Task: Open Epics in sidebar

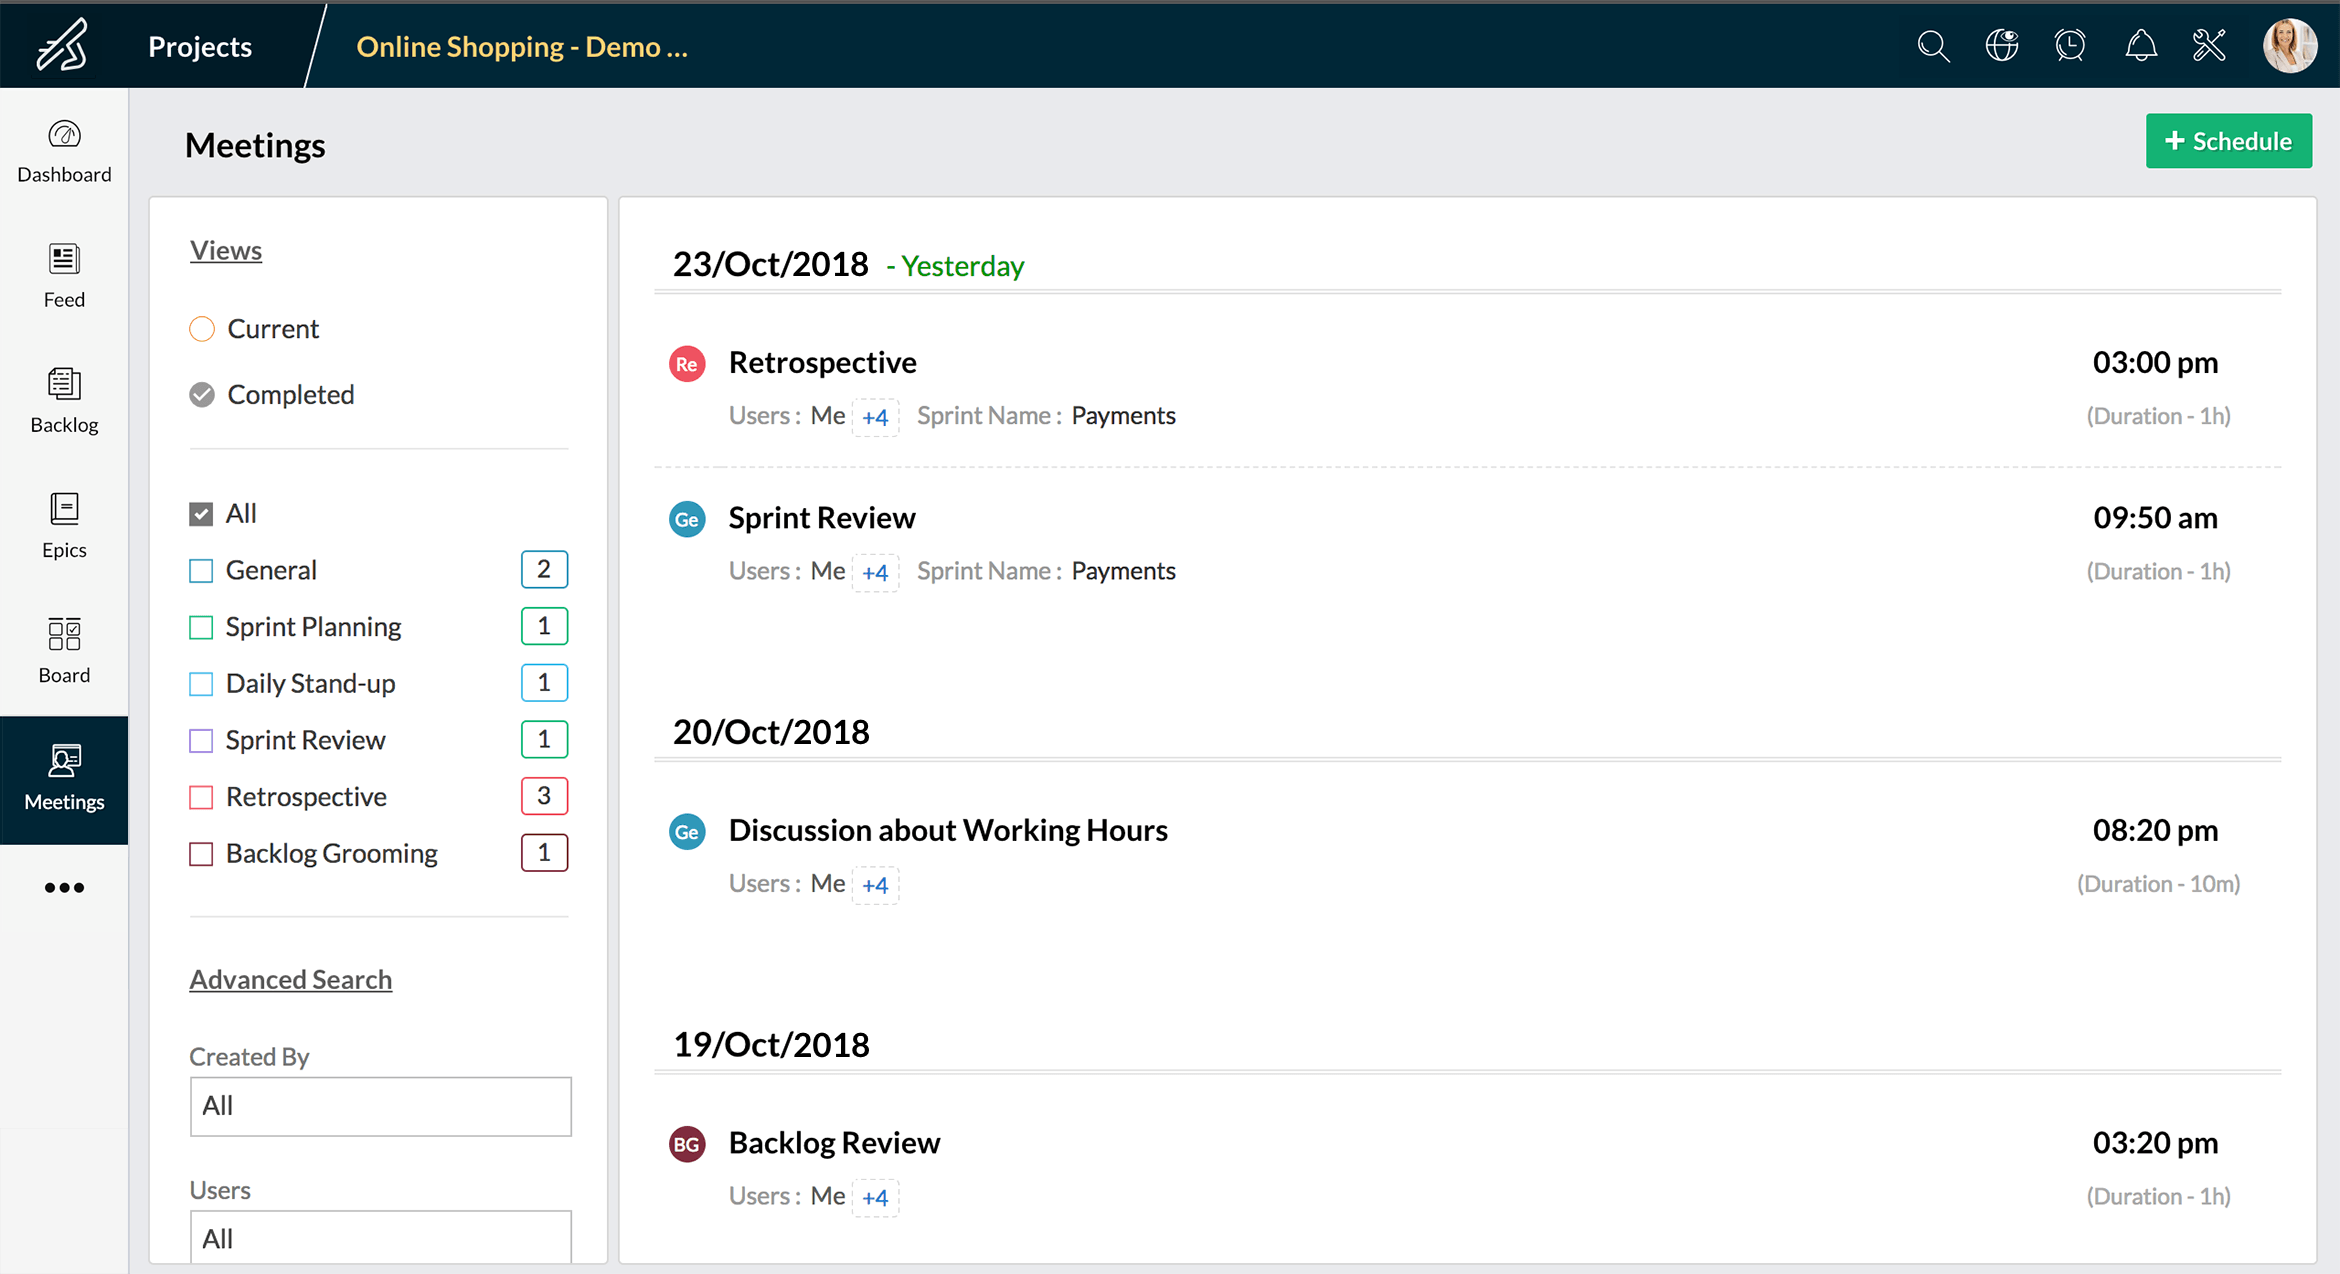Action: click(64, 526)
